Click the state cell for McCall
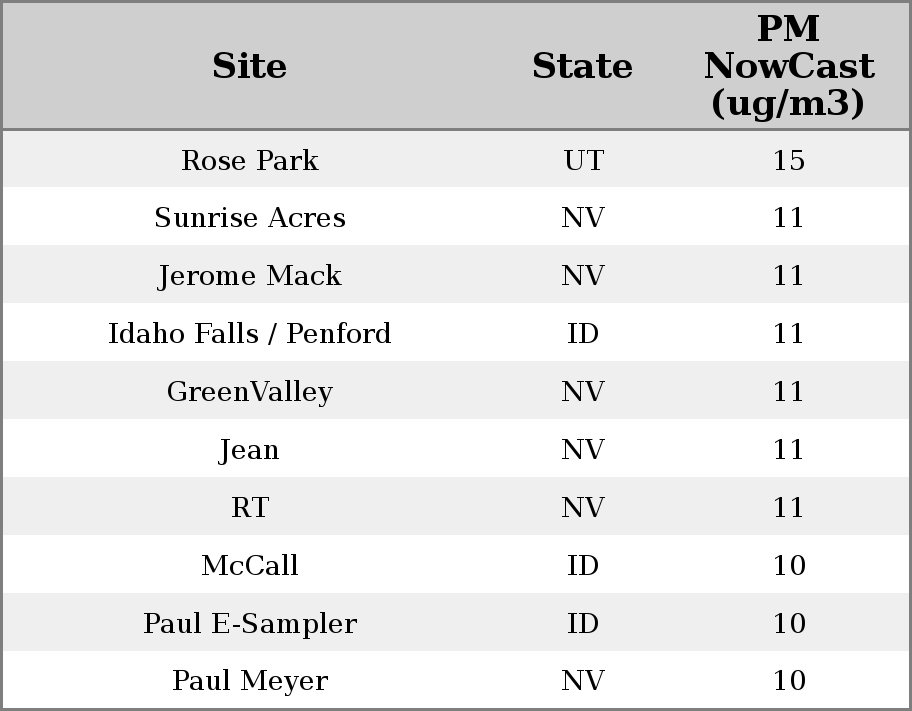This screenshot has width=912, height=711. [x=583, y=565]
